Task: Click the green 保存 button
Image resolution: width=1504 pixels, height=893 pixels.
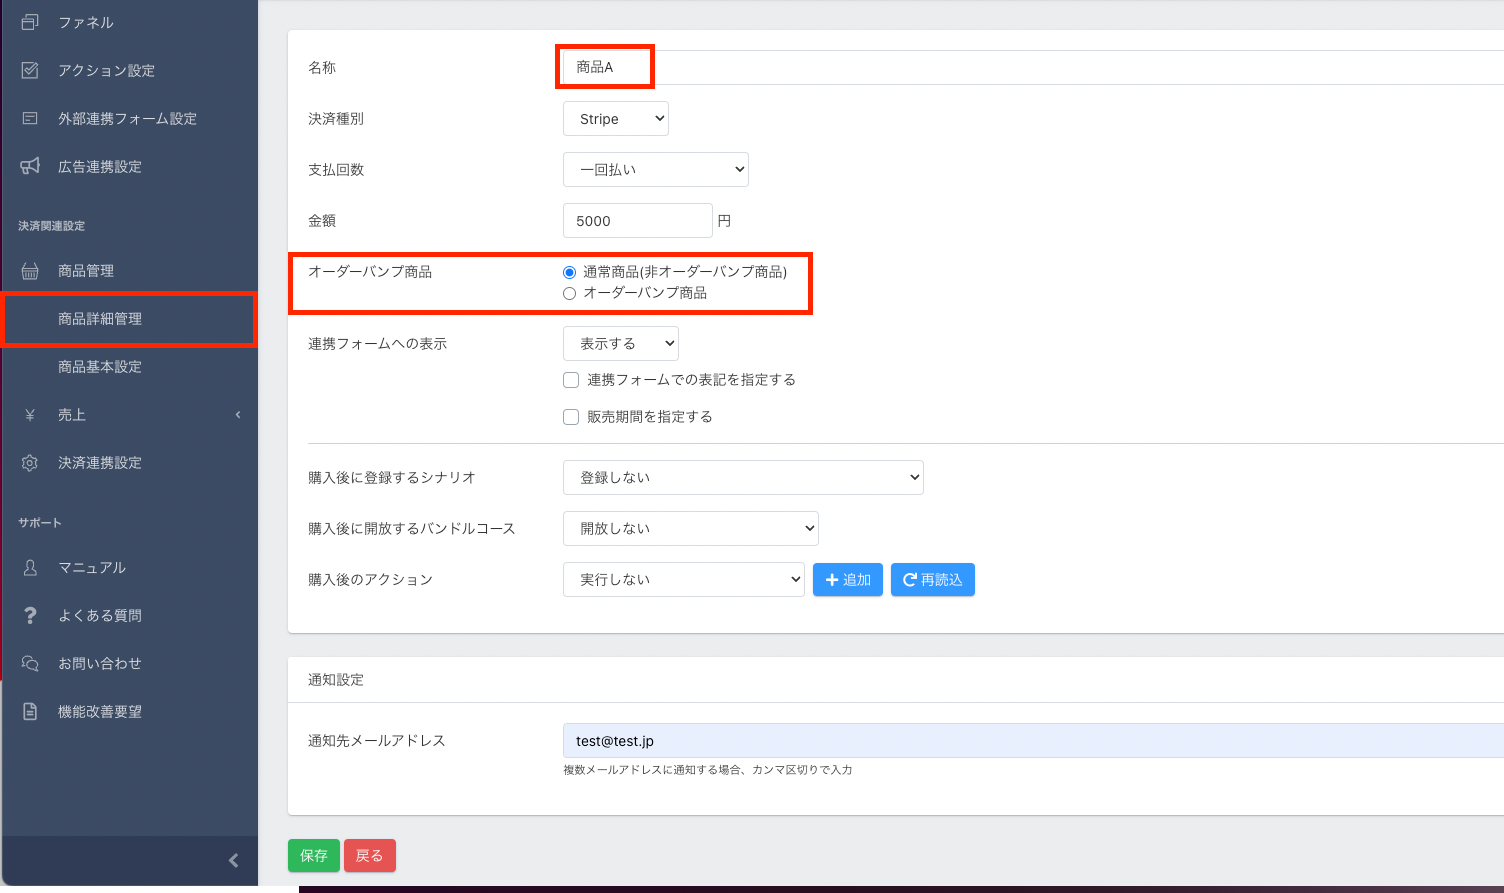Action: point(313,856)
